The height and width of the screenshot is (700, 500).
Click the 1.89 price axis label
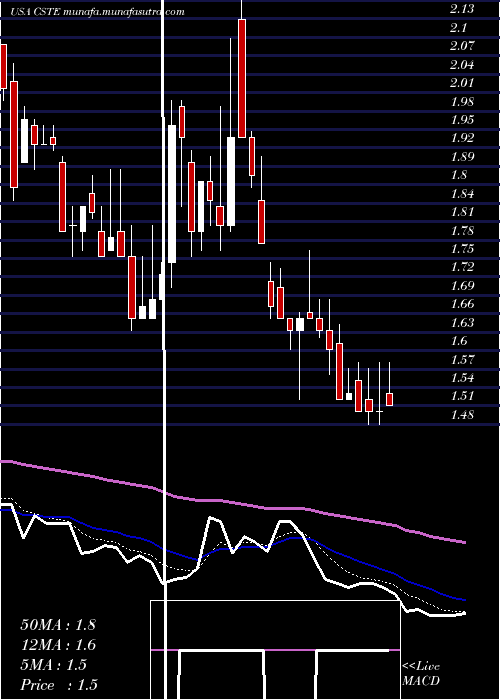pos(462,157)
